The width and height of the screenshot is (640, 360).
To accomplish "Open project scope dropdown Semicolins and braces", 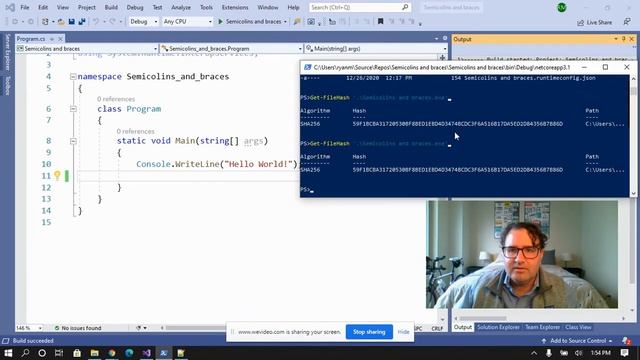I will click(x=87, y=49).
